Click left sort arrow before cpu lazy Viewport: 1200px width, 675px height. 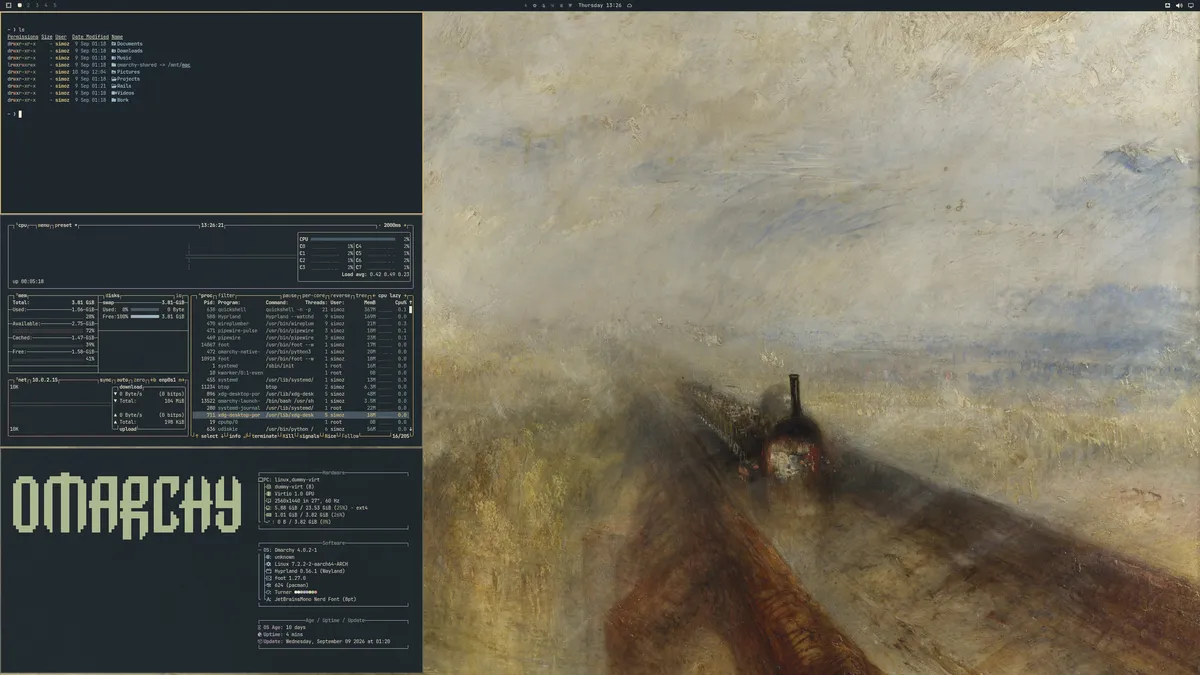(374, 295)
